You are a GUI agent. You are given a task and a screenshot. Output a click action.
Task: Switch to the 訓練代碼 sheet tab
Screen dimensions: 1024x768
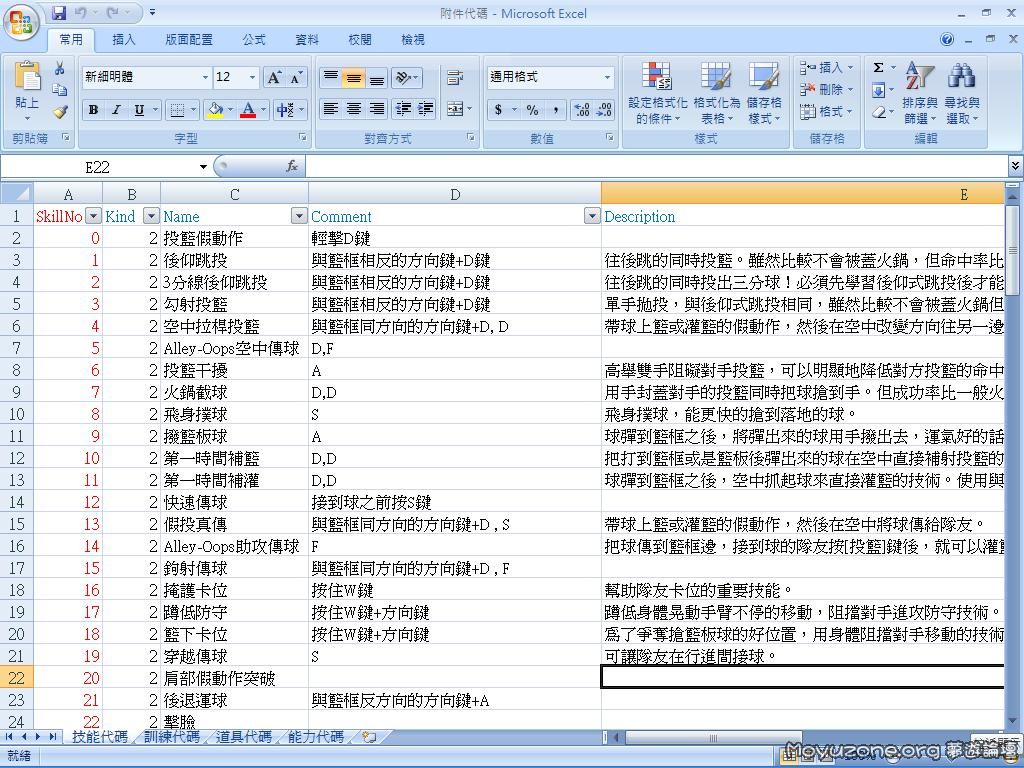171,737
